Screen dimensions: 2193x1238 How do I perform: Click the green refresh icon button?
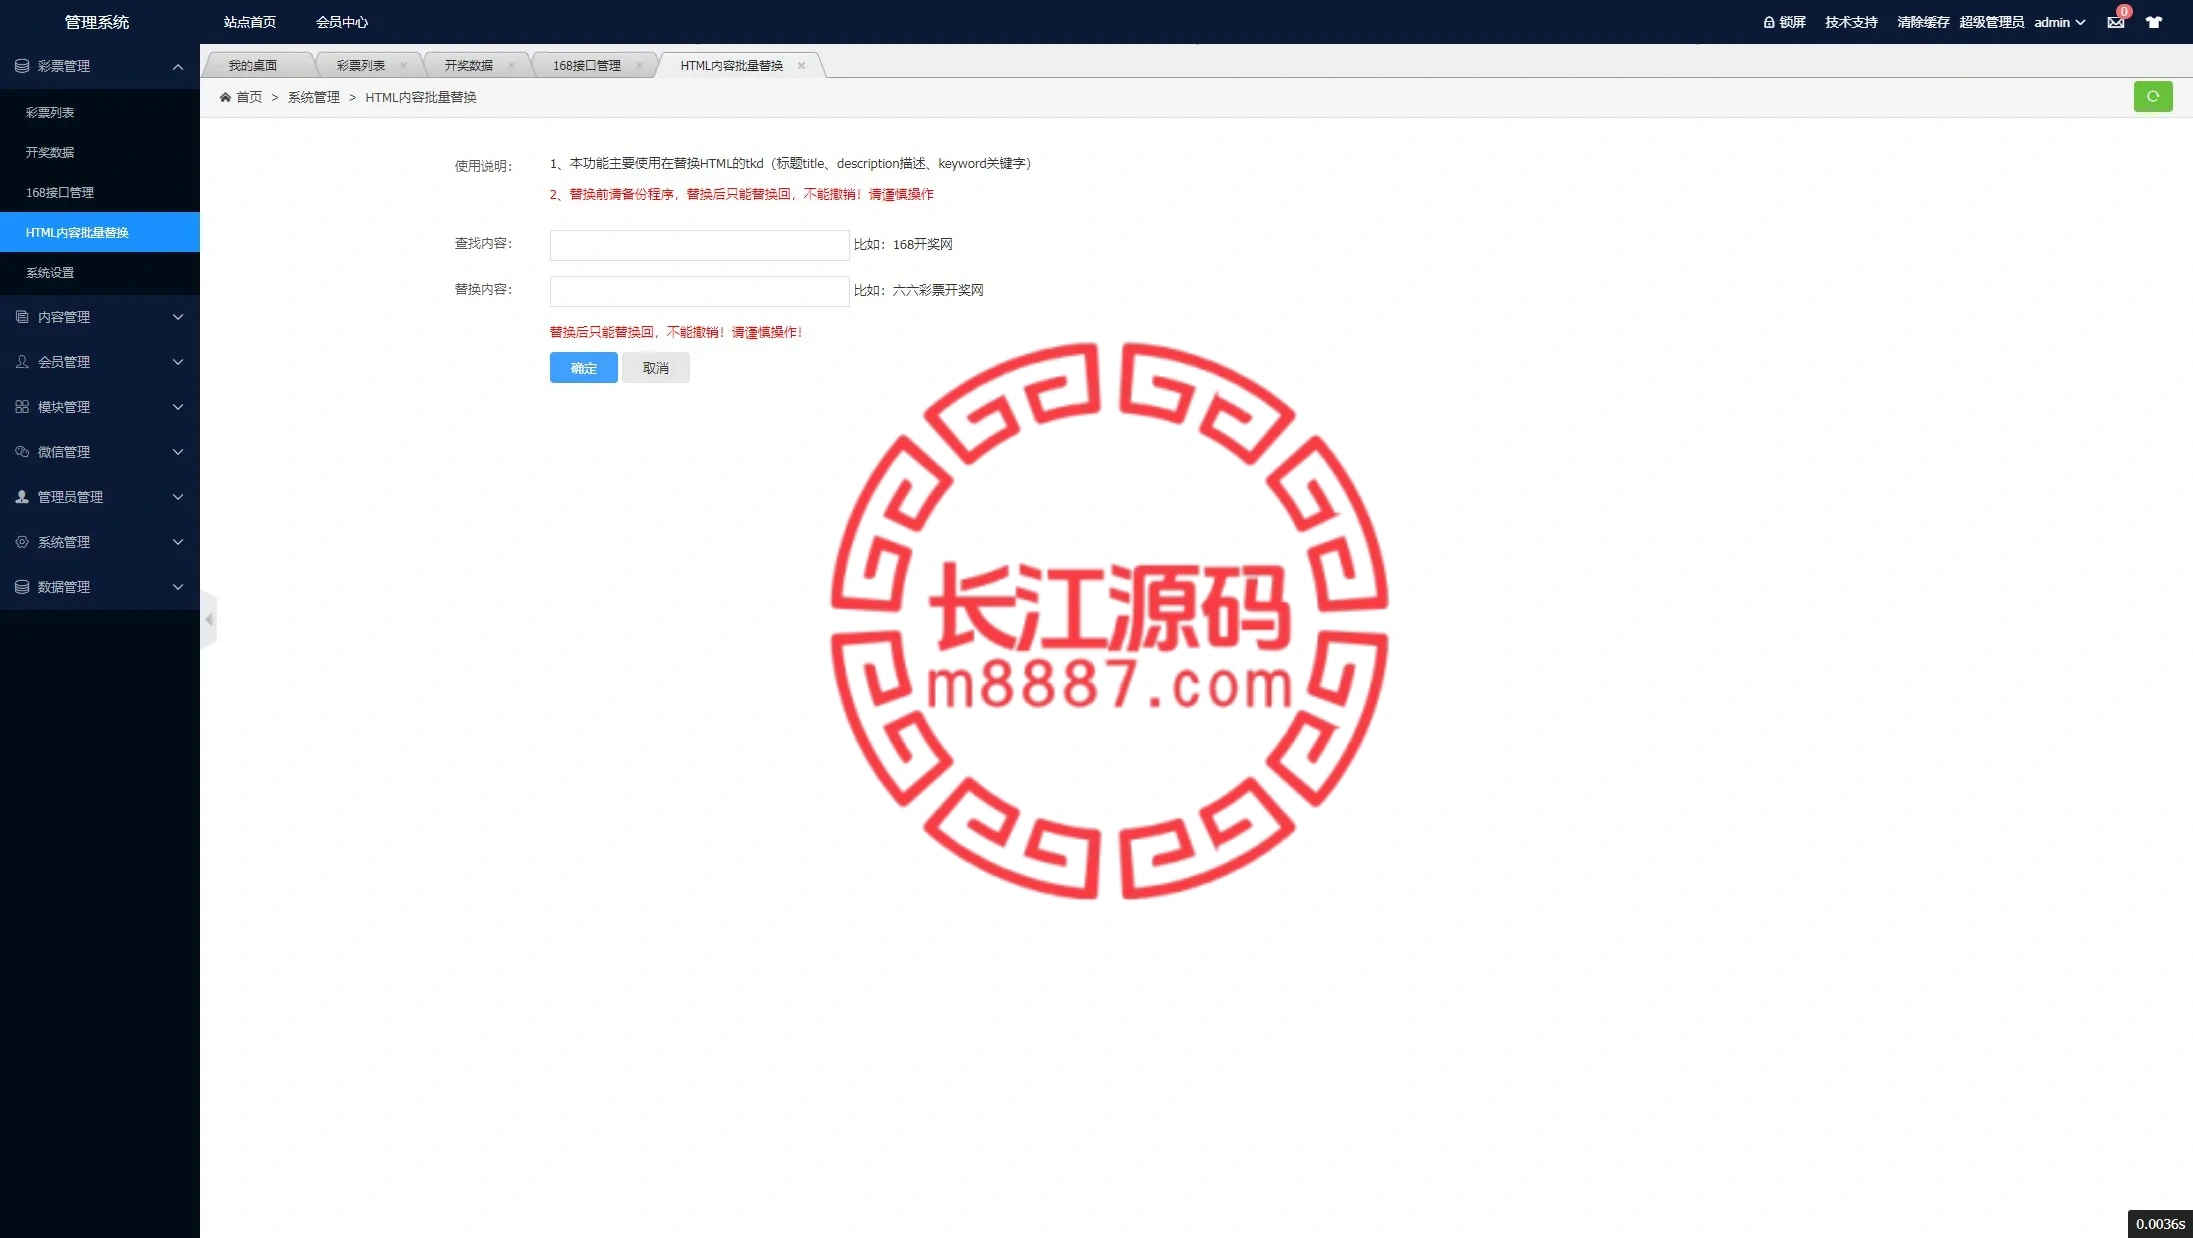[2152, 97]
